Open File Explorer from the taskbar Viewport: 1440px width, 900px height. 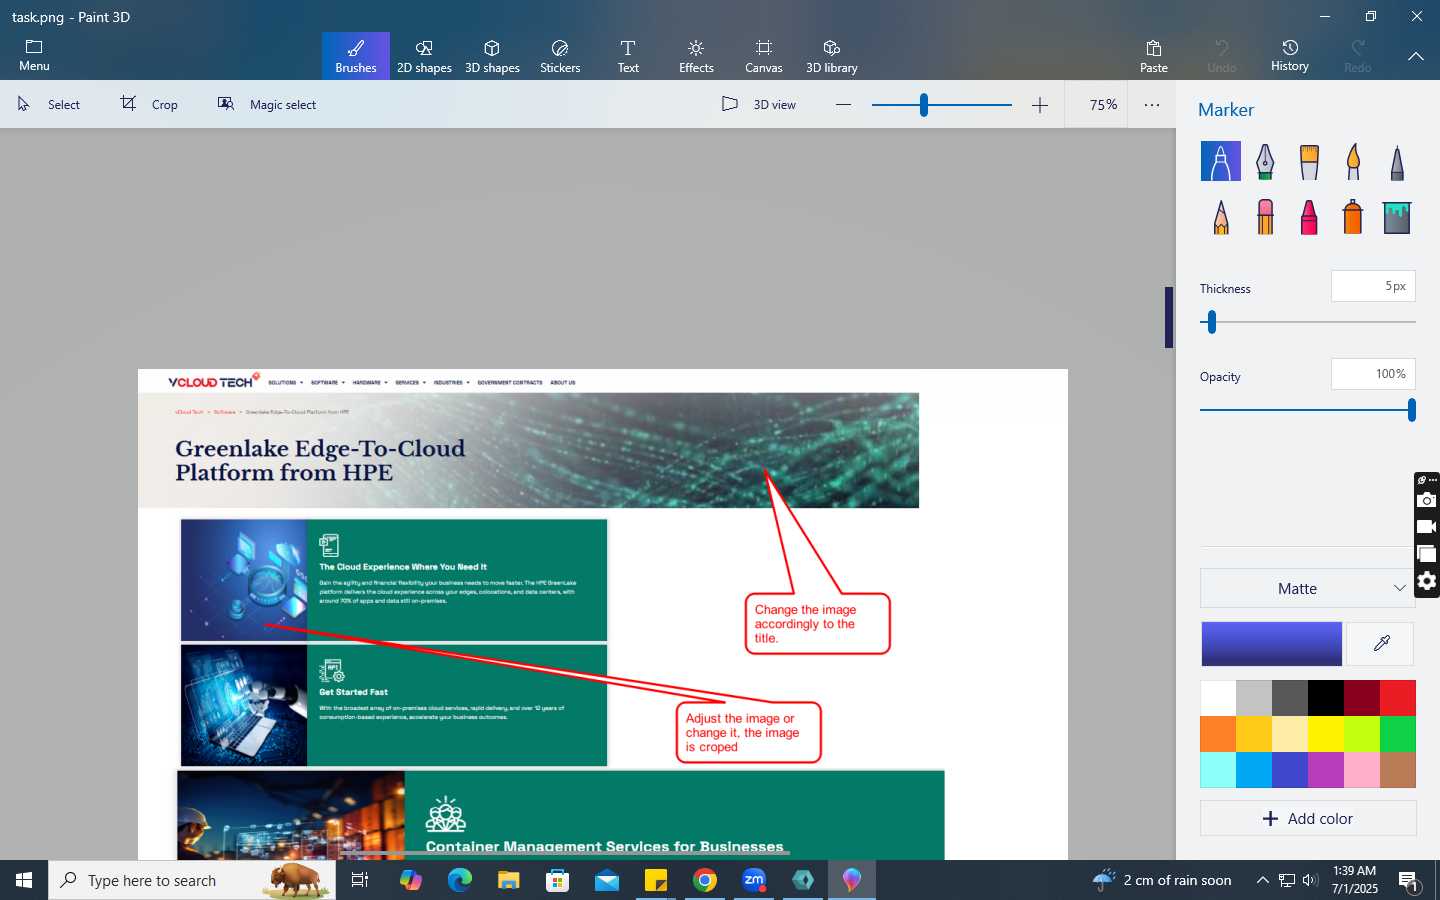[509, 880]
